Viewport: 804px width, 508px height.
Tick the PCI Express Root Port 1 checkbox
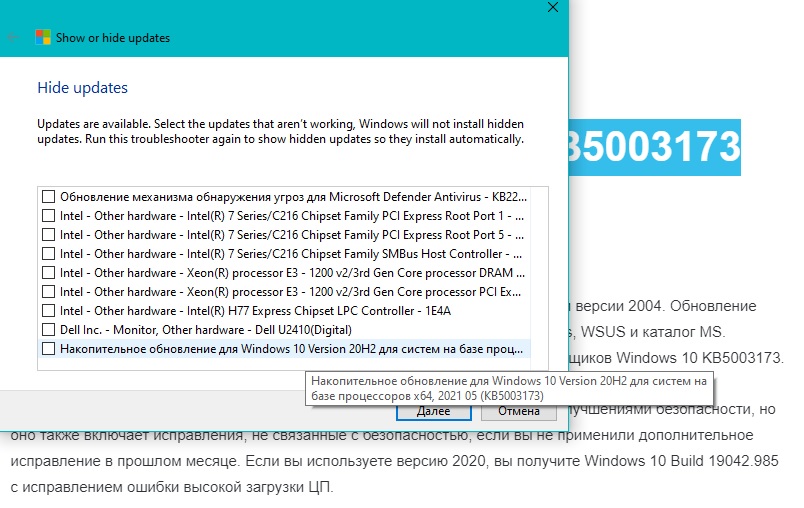[48, 216]
